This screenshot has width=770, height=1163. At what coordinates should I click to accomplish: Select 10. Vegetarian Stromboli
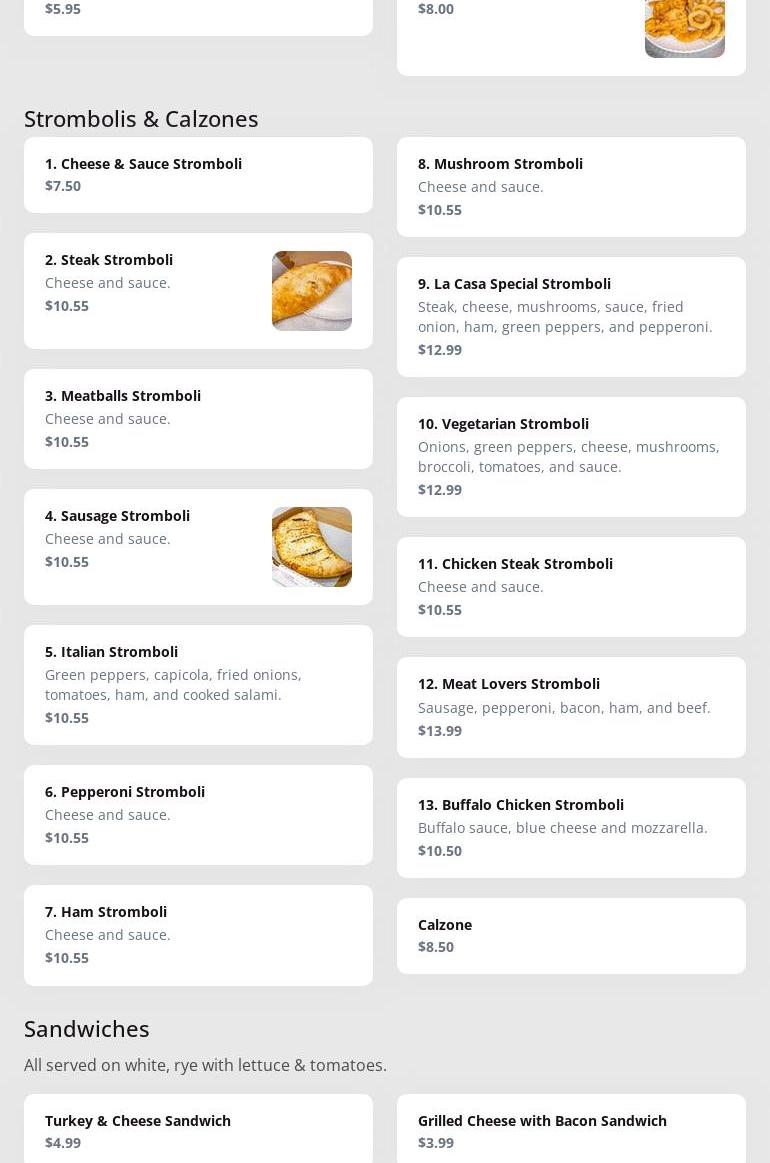(x=571, y=457)
